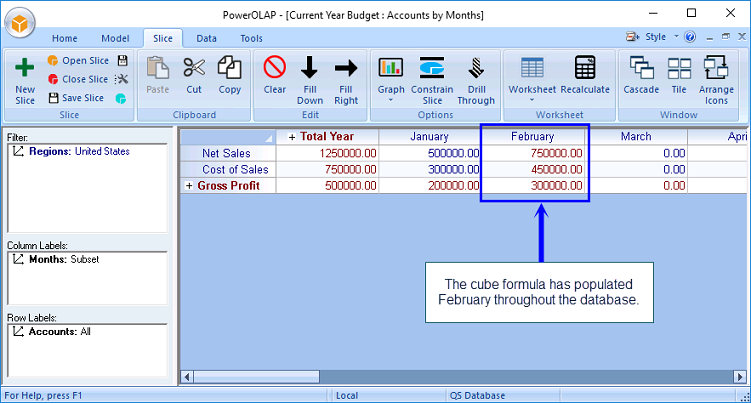Copy selection with the Copy icon
This screenshot has height=403, width=751.
pos(229,68)
